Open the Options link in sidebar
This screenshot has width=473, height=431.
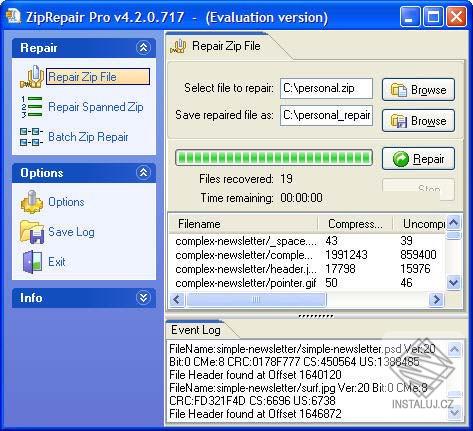click(x=66, y=202)
